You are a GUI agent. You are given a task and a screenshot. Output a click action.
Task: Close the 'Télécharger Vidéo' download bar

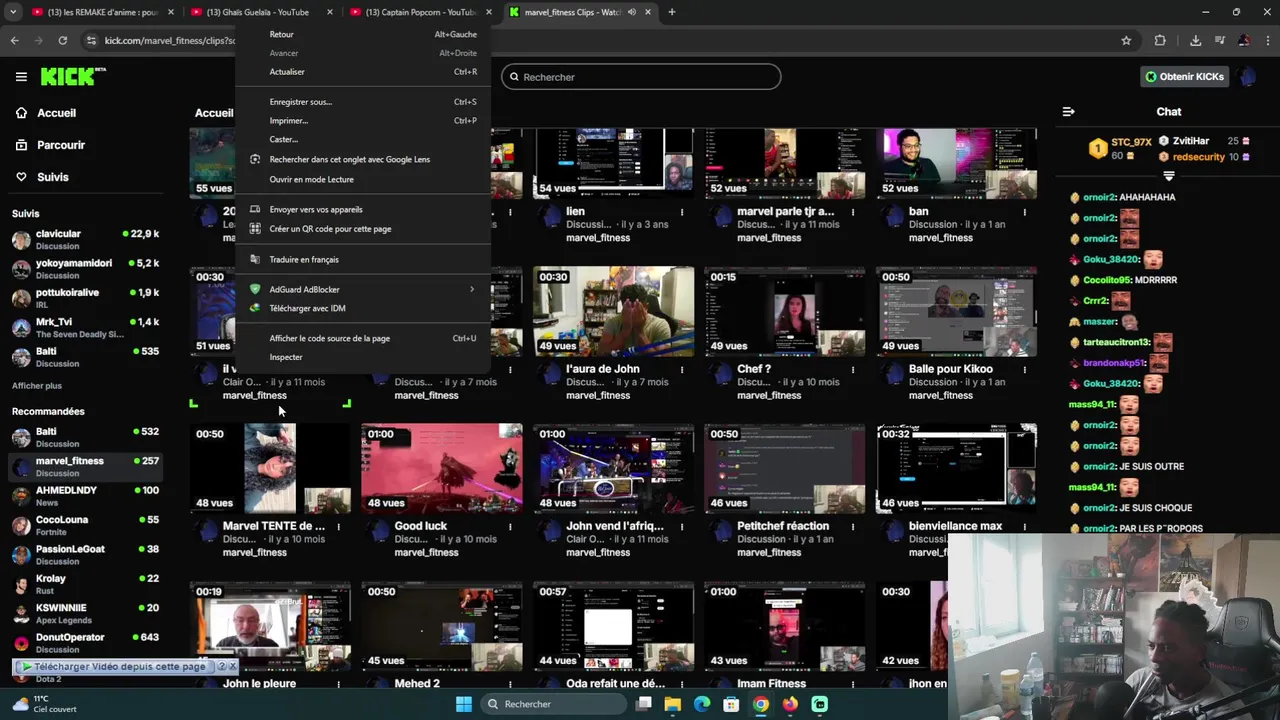(232, 666)
